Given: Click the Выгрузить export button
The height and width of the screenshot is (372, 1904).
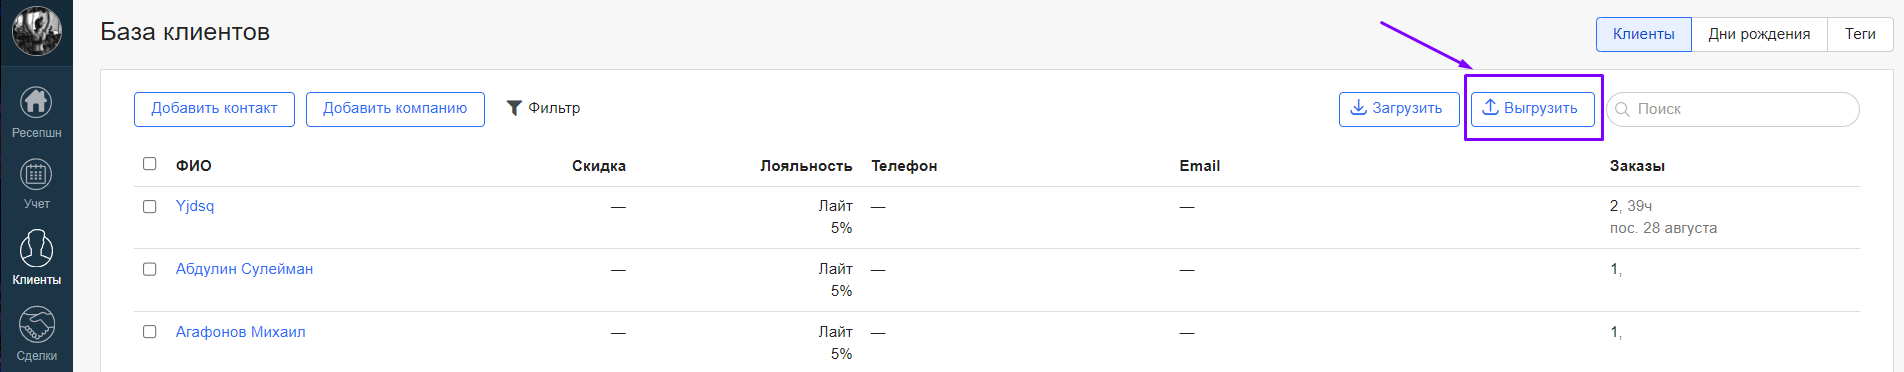Looking at the screenshot, I should (x=1532, y=109).
